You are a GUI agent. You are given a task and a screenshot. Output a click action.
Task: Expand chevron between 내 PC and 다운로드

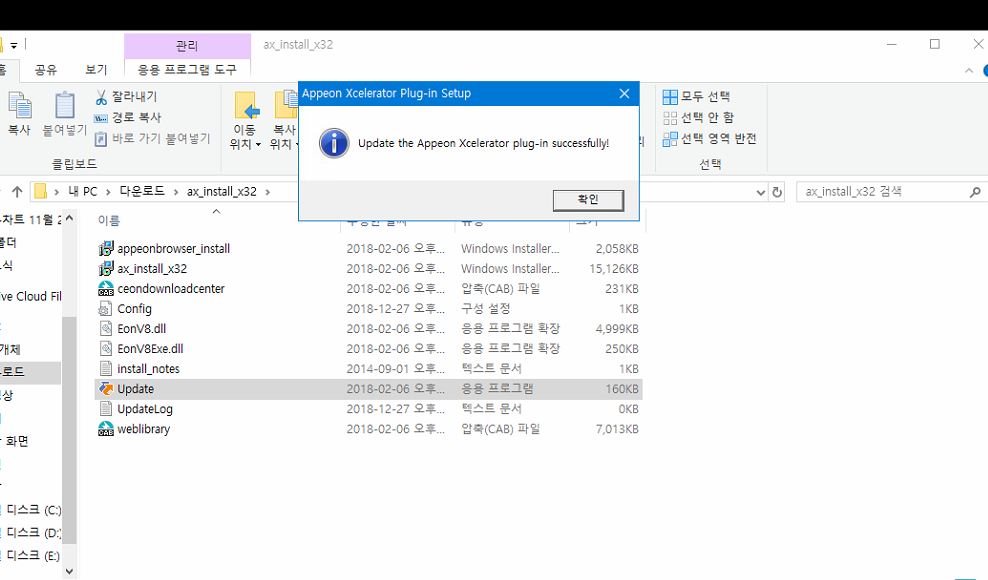click(x=108, y=192)
